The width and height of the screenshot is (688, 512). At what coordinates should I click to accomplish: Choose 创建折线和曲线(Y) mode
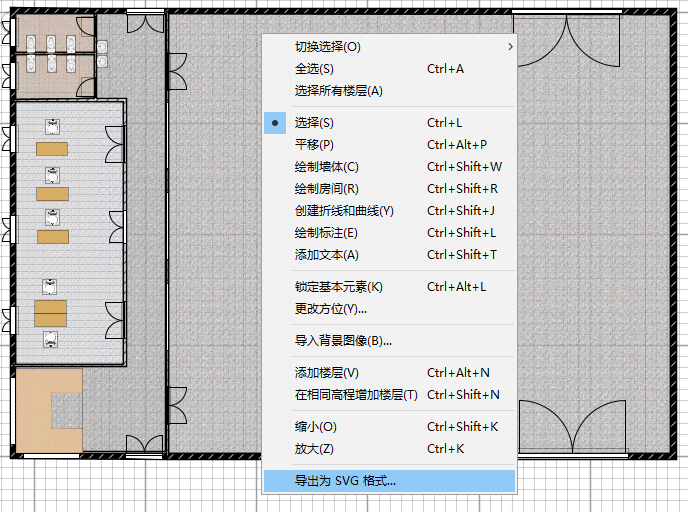(x=389, y=211)
